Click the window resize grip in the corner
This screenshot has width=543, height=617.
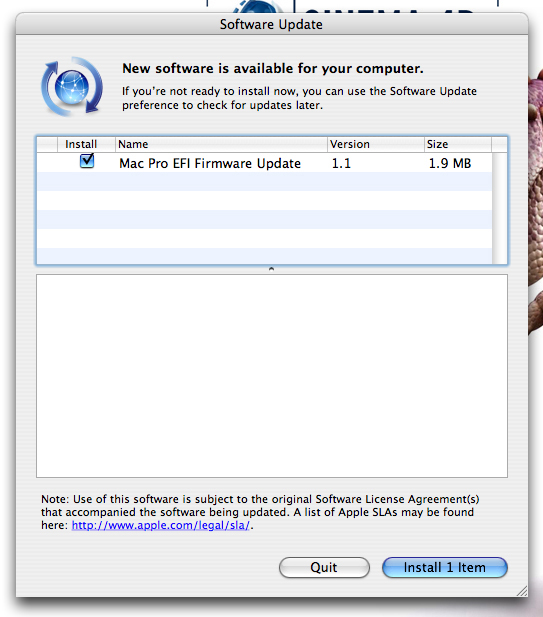[522, 591]
